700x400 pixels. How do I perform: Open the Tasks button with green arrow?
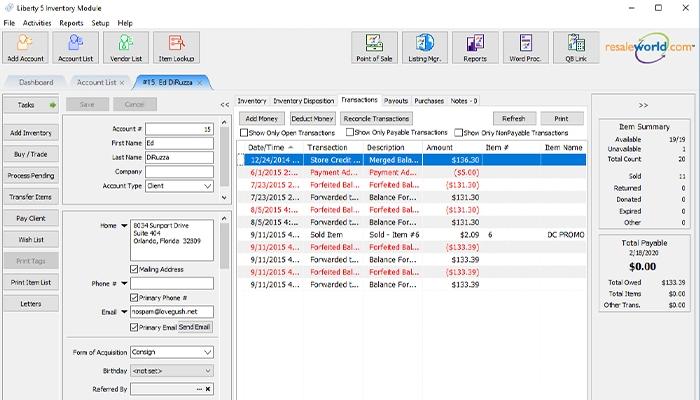click(31, 105)
